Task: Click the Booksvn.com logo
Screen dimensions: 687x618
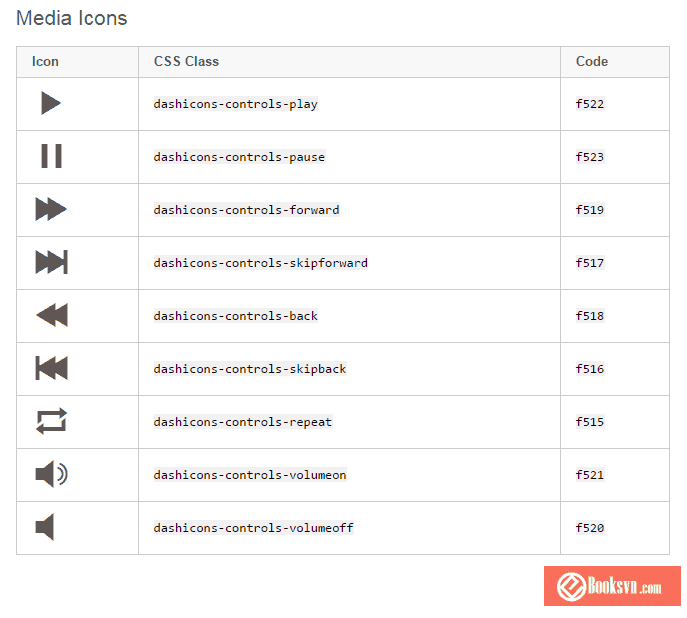Action: (x=612, y=586)
